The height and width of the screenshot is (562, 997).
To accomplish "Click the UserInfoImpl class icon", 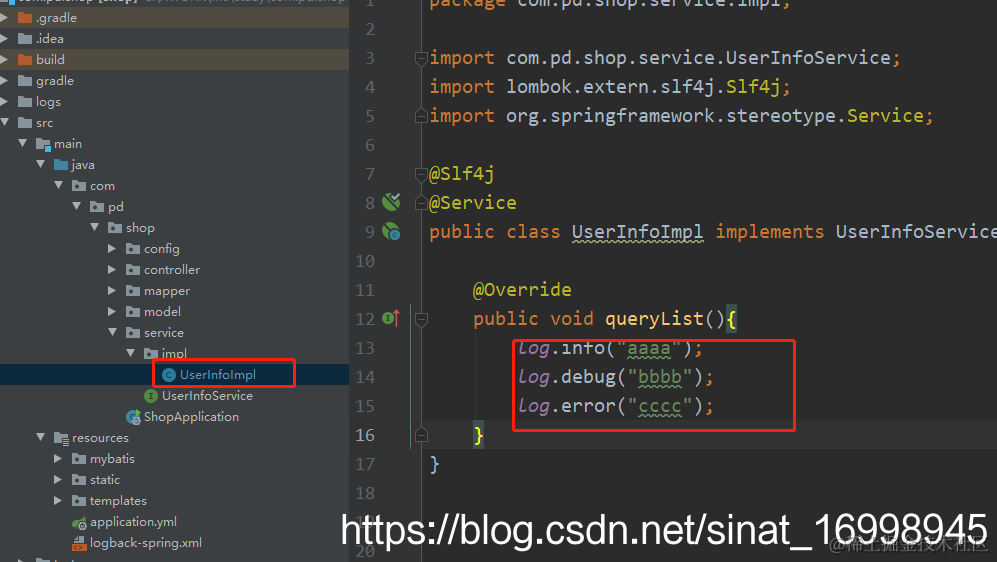I will [168, 375].
